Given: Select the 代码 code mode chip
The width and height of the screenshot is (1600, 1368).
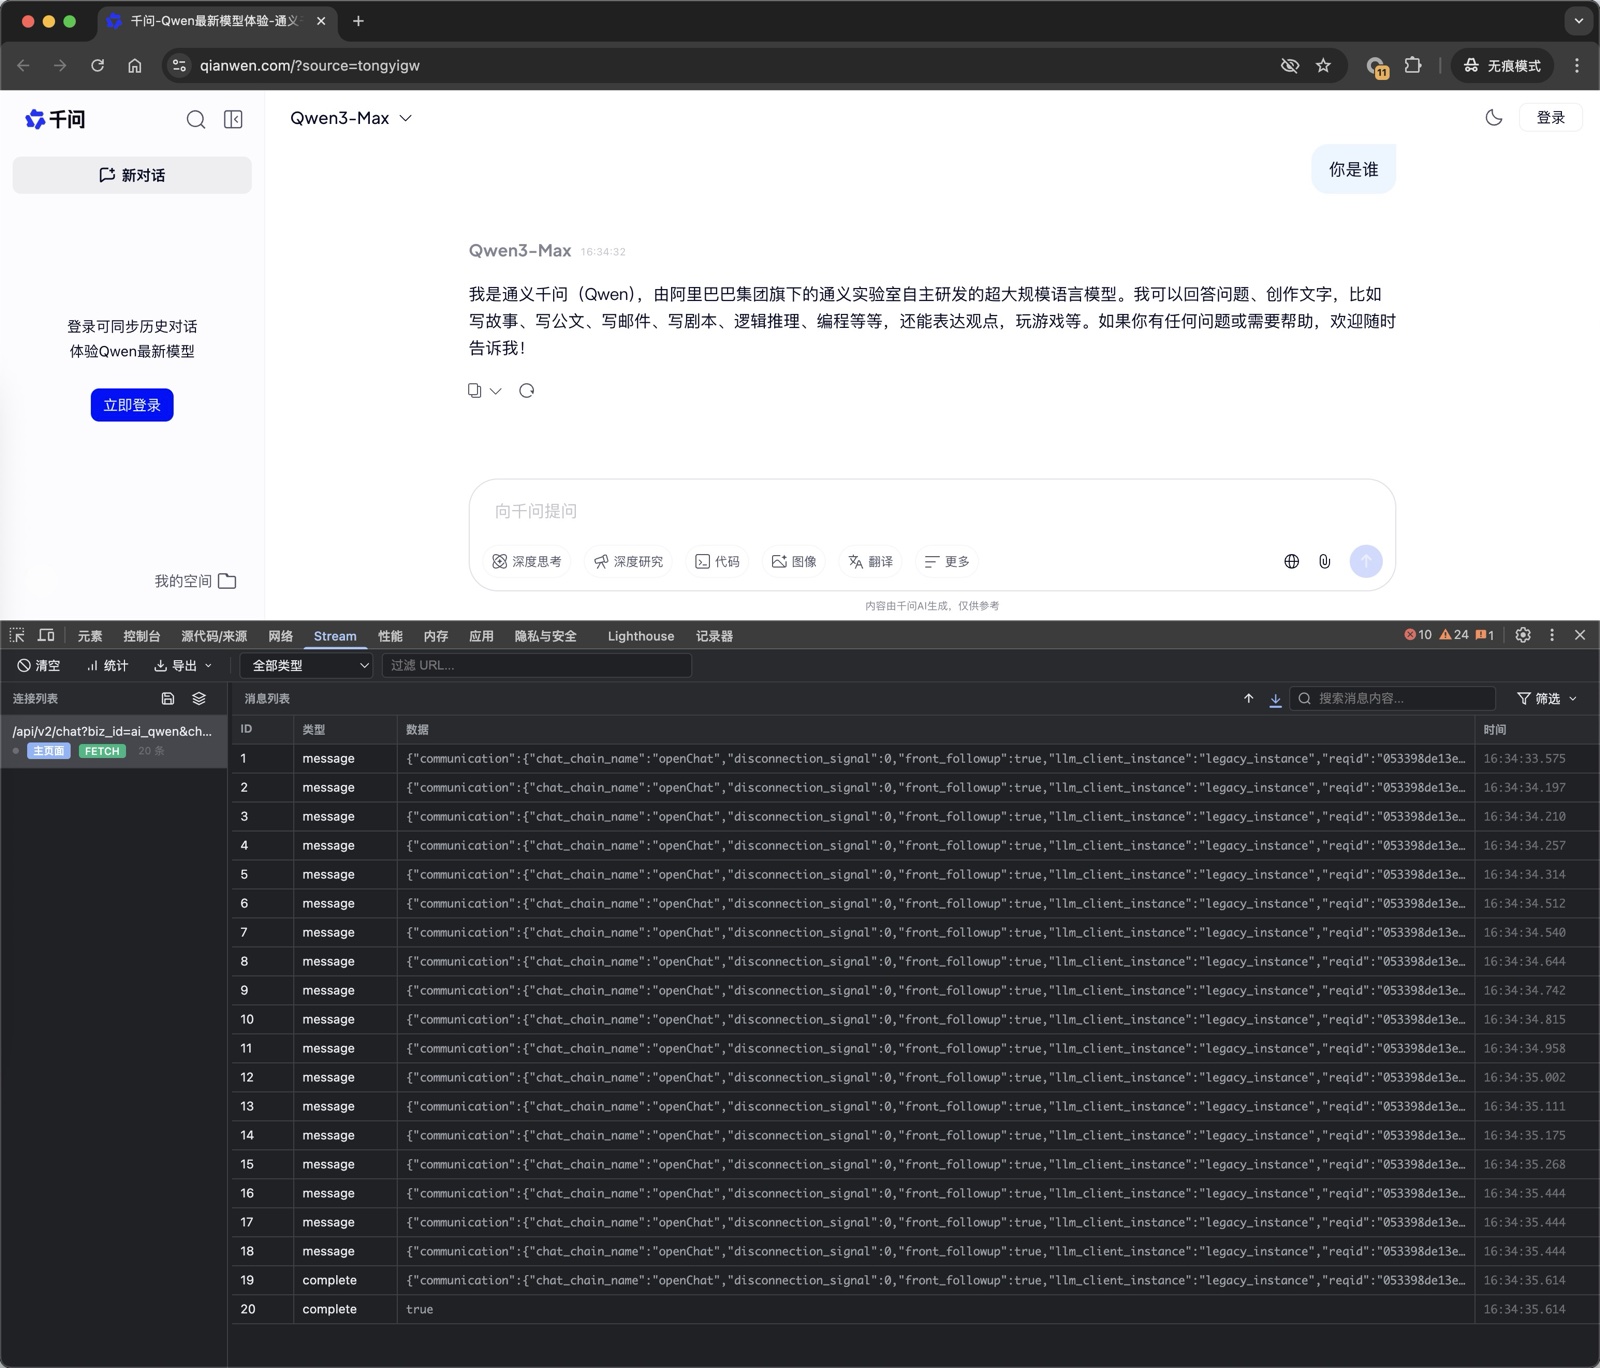Looking at the screenshot, I should 717,562.
